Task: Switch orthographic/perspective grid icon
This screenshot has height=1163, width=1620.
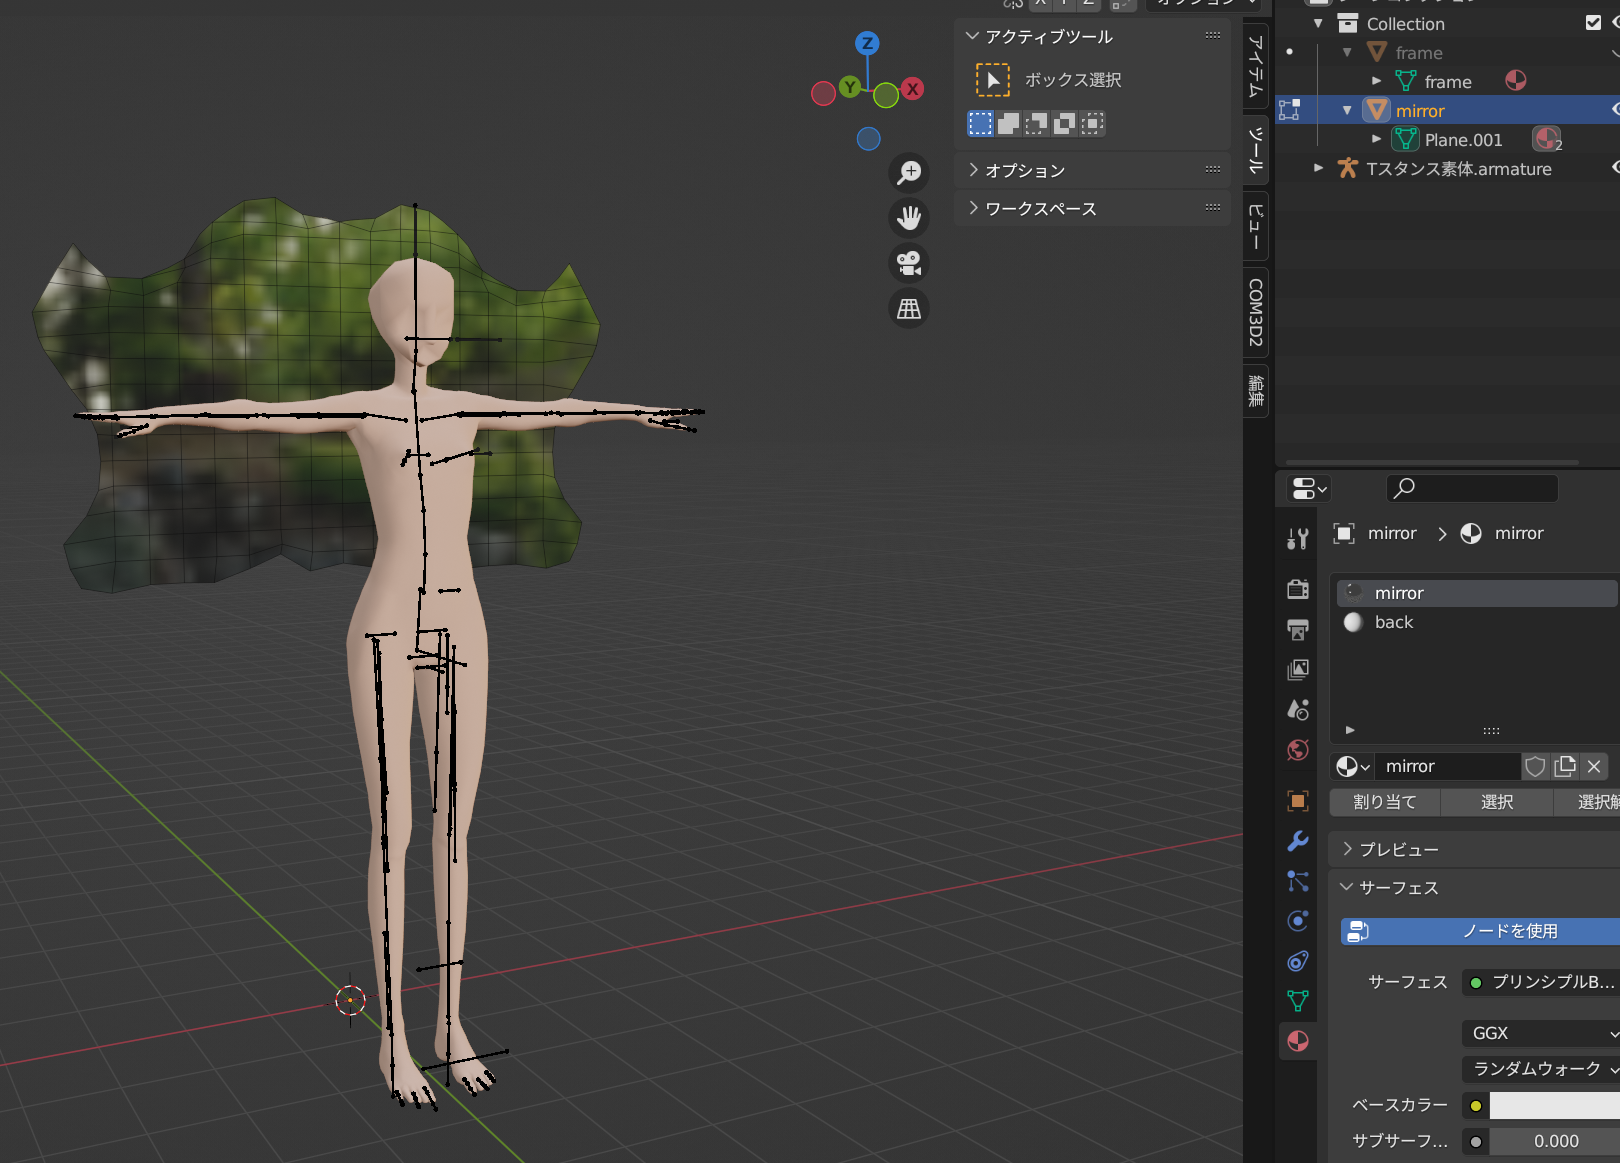Action: (909, 309)
